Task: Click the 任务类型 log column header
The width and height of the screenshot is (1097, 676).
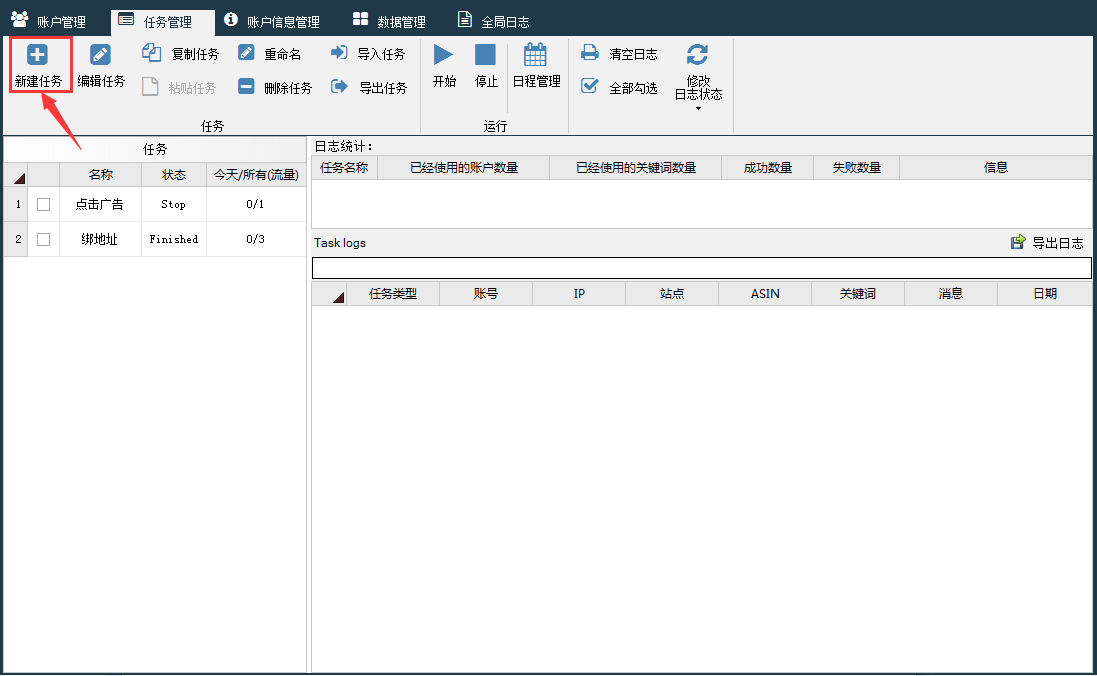Action: (x=393, y=294)
